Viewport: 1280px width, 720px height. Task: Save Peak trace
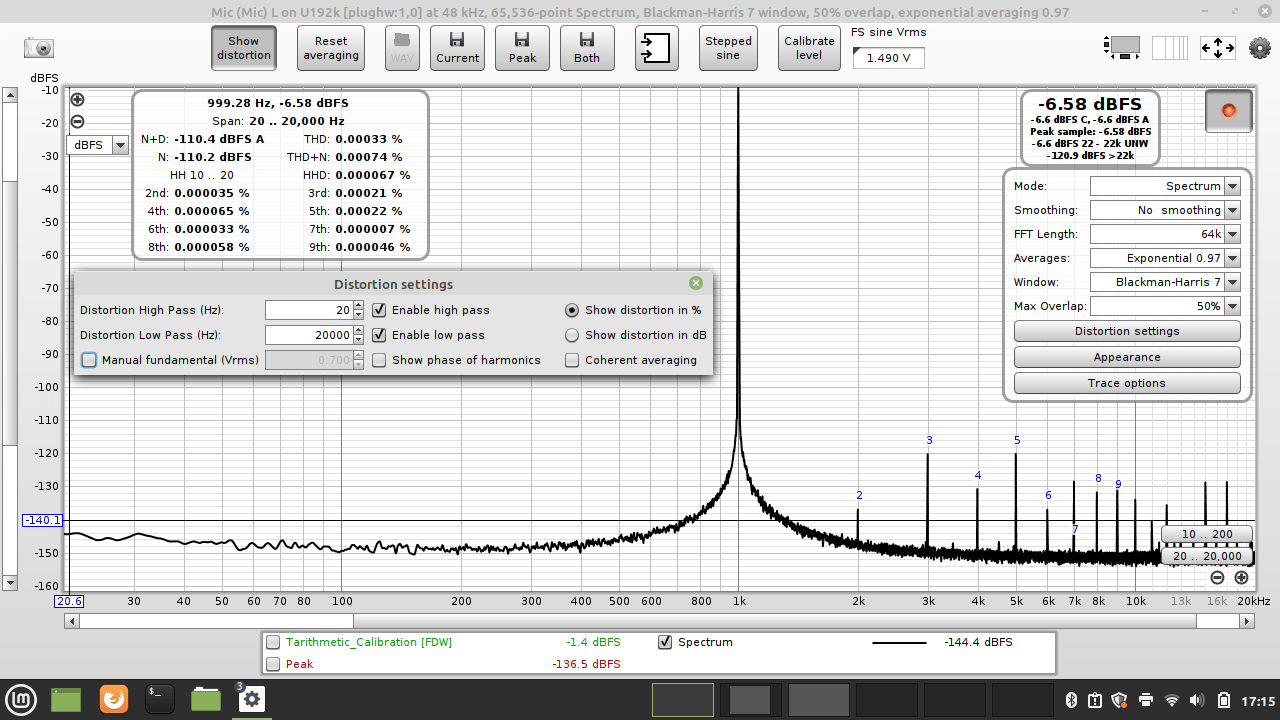click(522, 48)
